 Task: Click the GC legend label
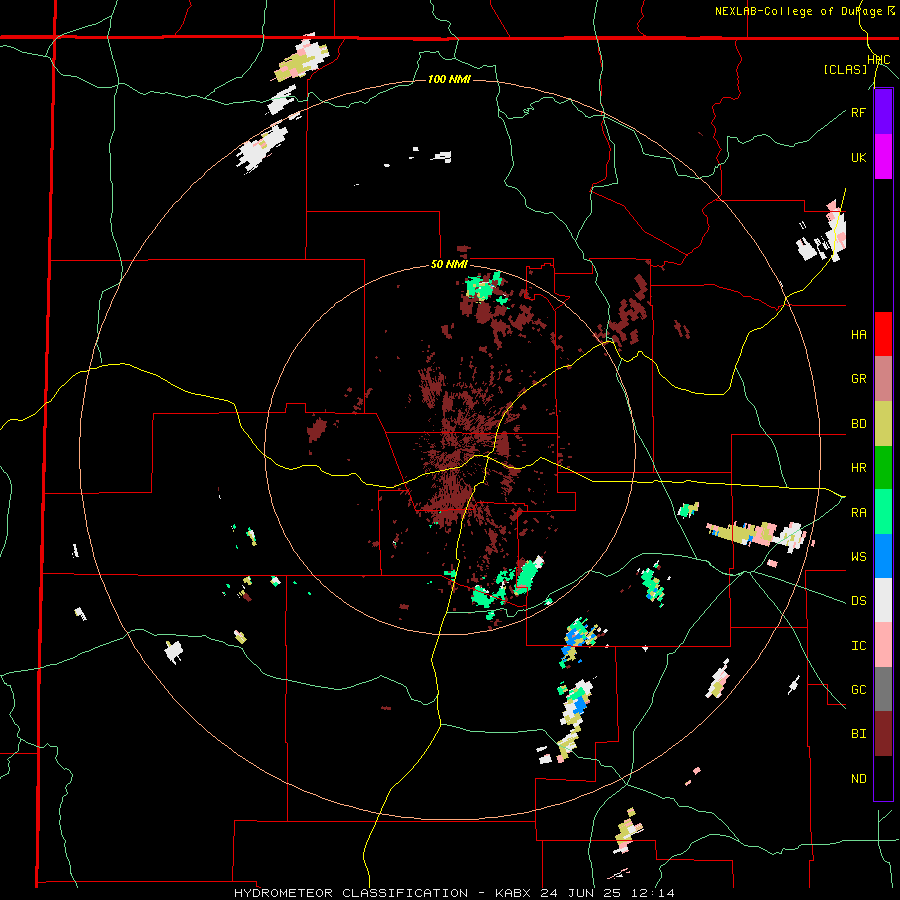(858, 690)
